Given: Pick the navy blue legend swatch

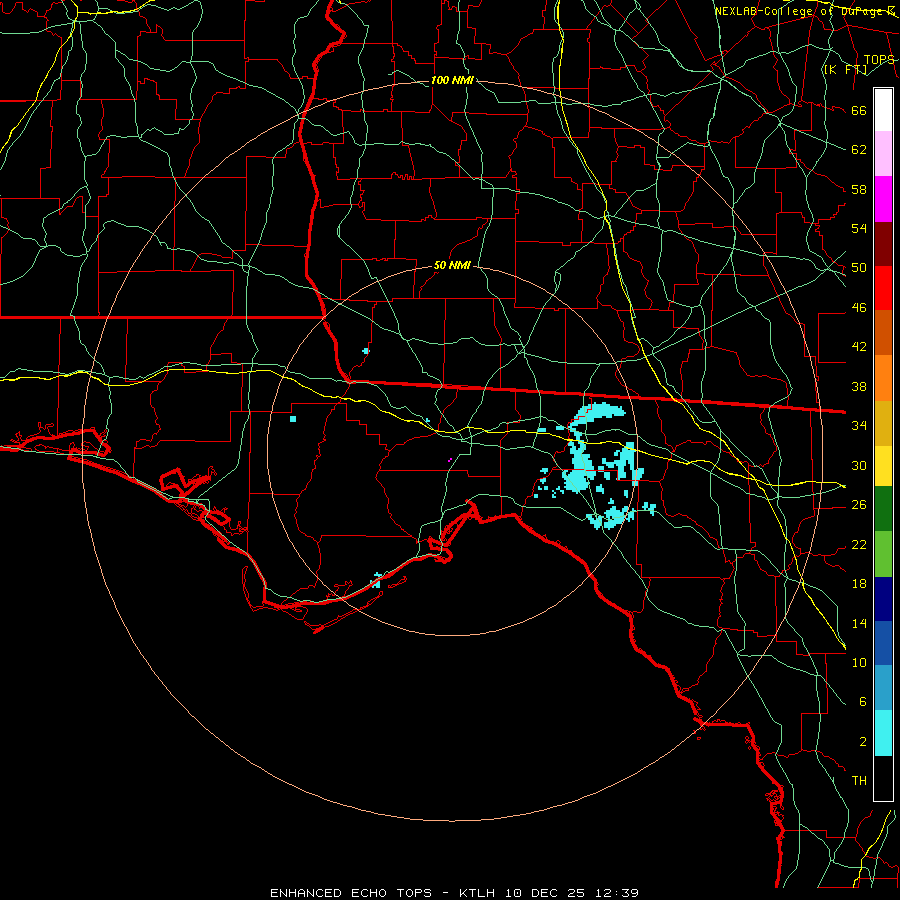Looking at the screenshot, I should 883,599.
